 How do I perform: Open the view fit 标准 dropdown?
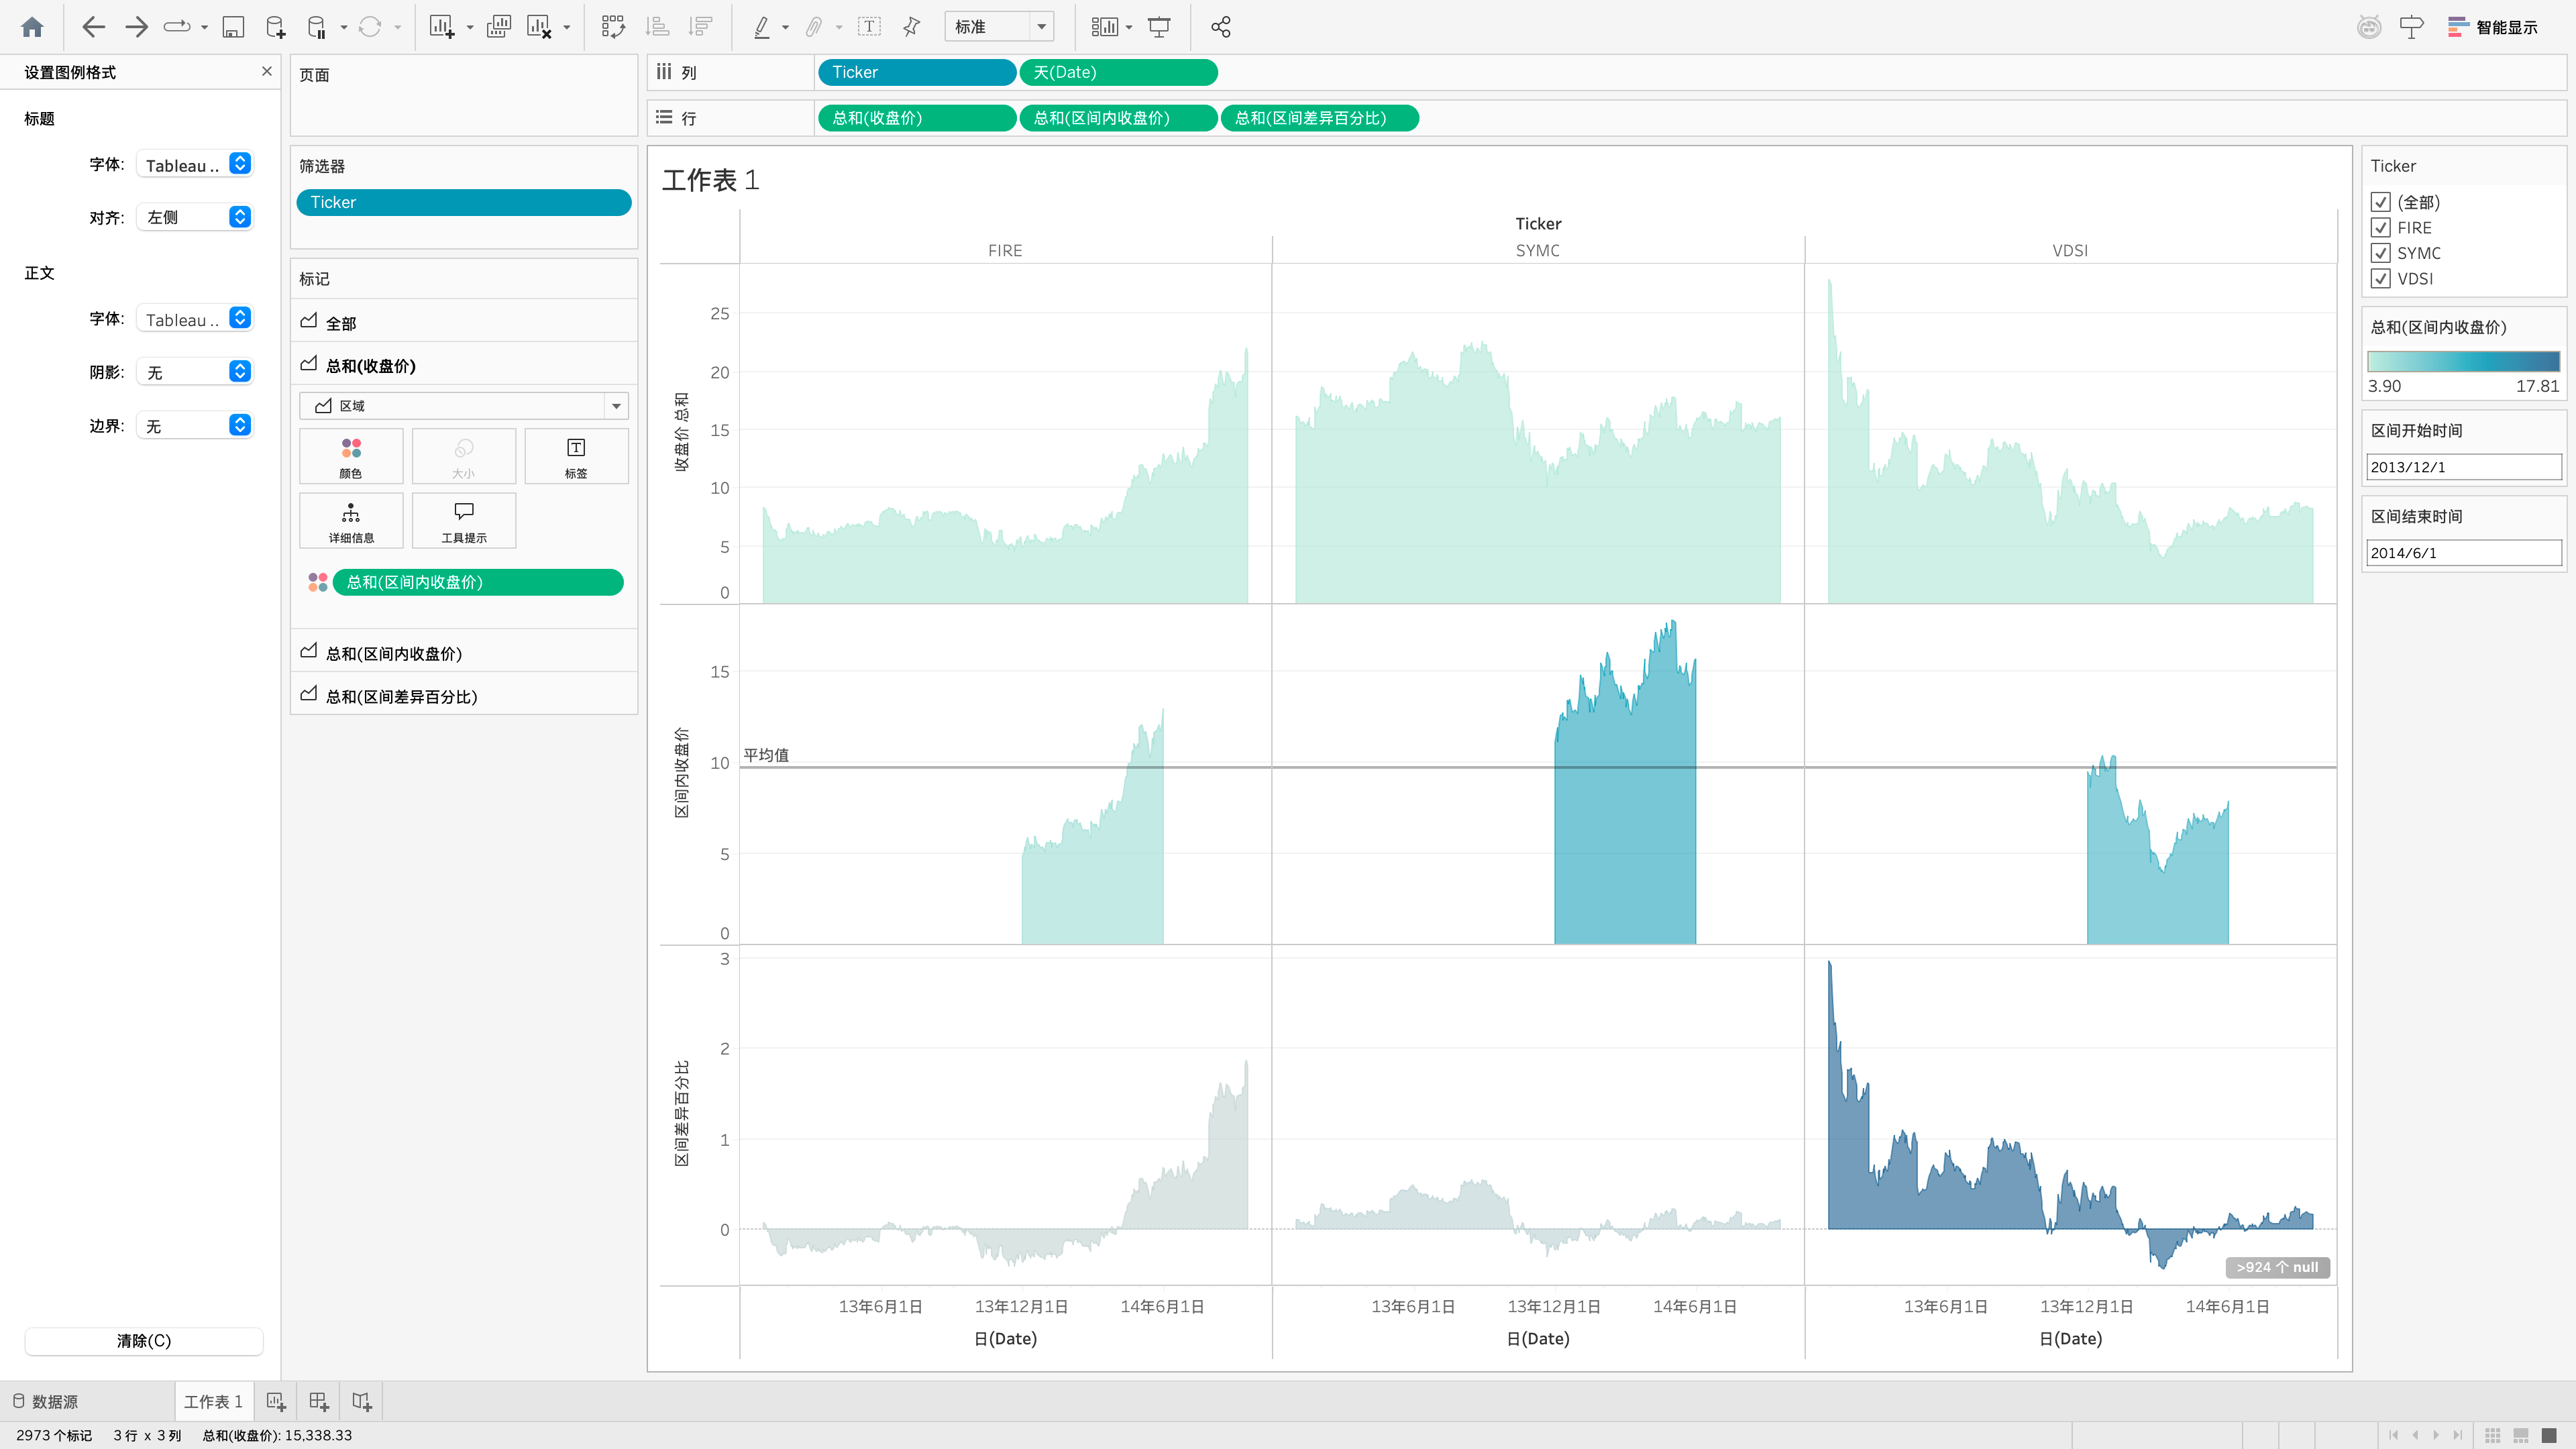(x=999, y=27)
